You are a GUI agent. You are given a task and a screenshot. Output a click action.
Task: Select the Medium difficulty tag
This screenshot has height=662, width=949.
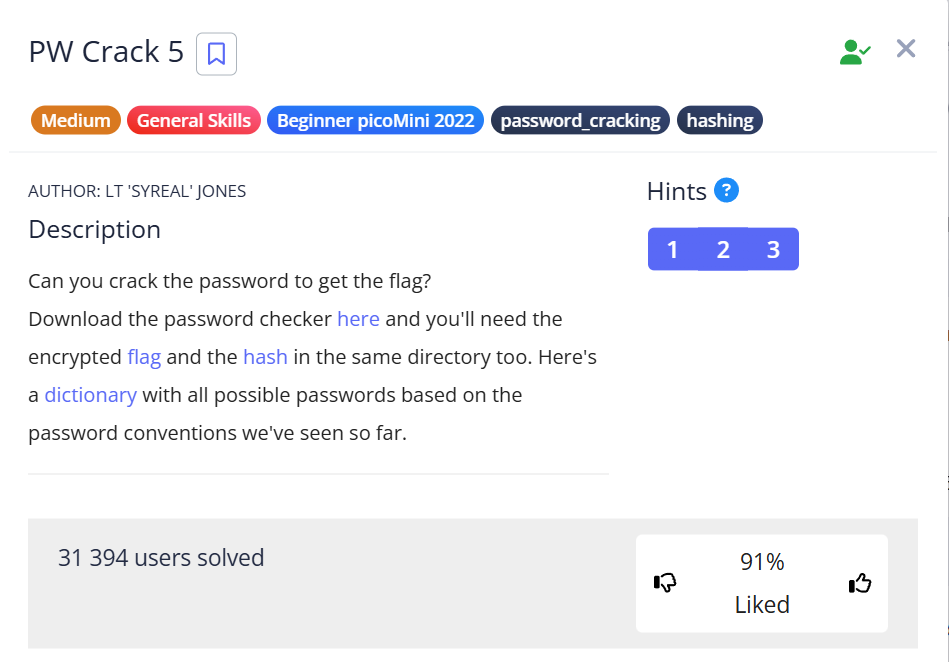76,121
